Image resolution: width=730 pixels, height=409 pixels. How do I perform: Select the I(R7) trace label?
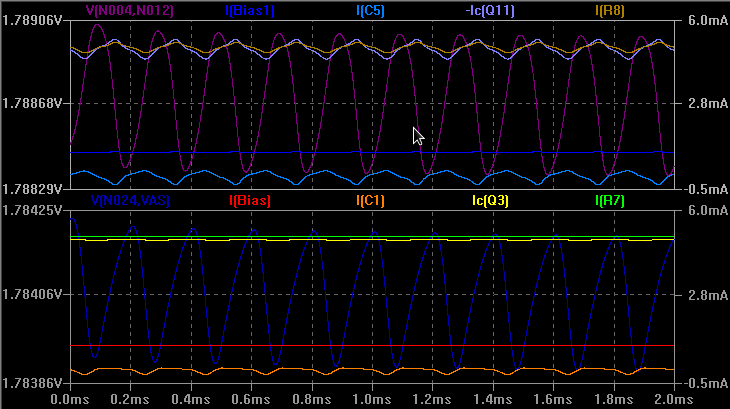coord(610,201)
